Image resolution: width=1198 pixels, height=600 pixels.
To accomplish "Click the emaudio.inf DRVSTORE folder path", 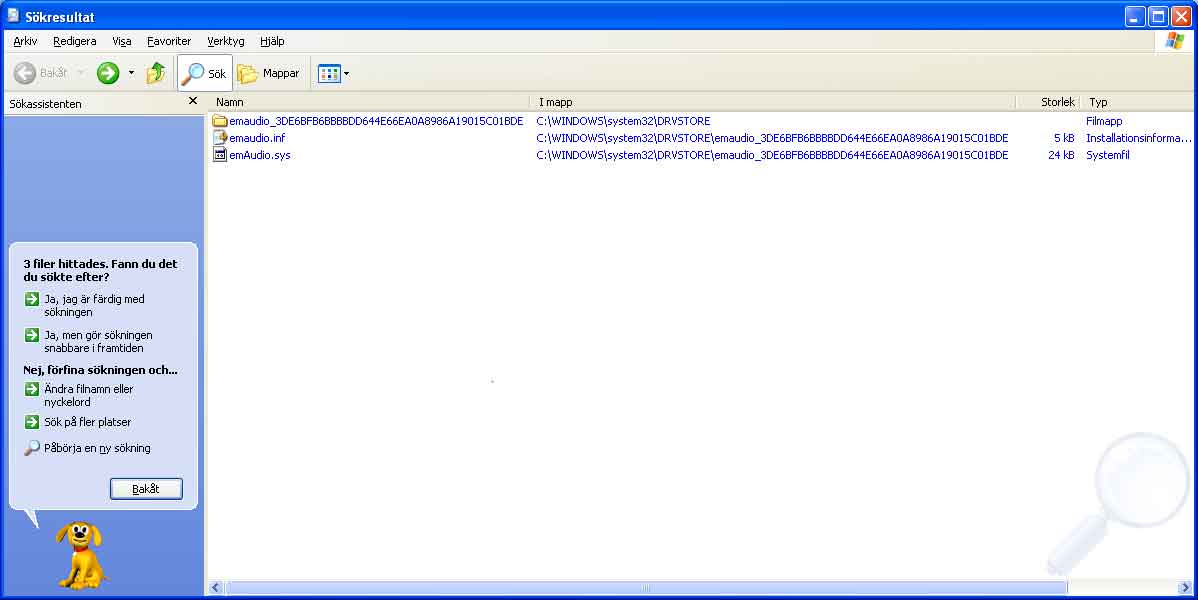I will [x=772, y=138].
